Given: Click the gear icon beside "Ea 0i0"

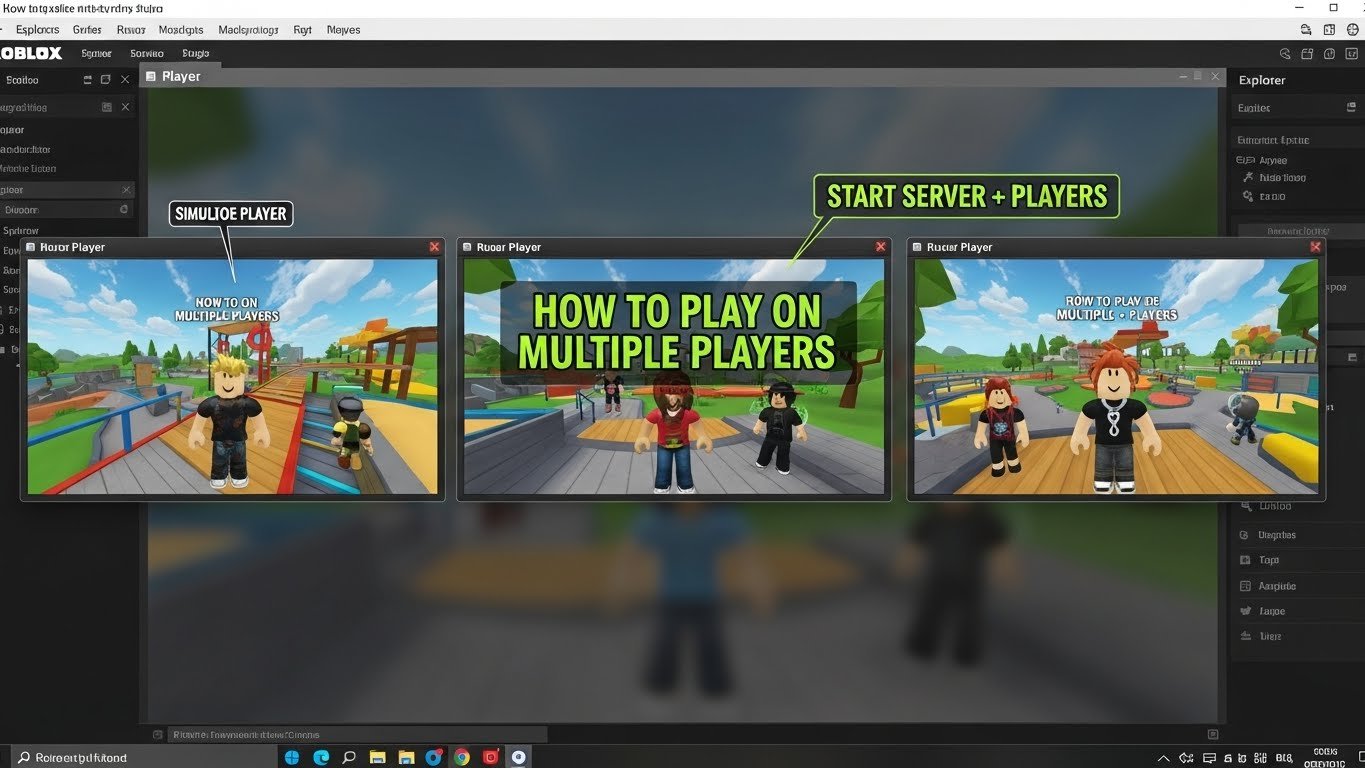Looking at the screenshot, I should tap(1247, 197).
